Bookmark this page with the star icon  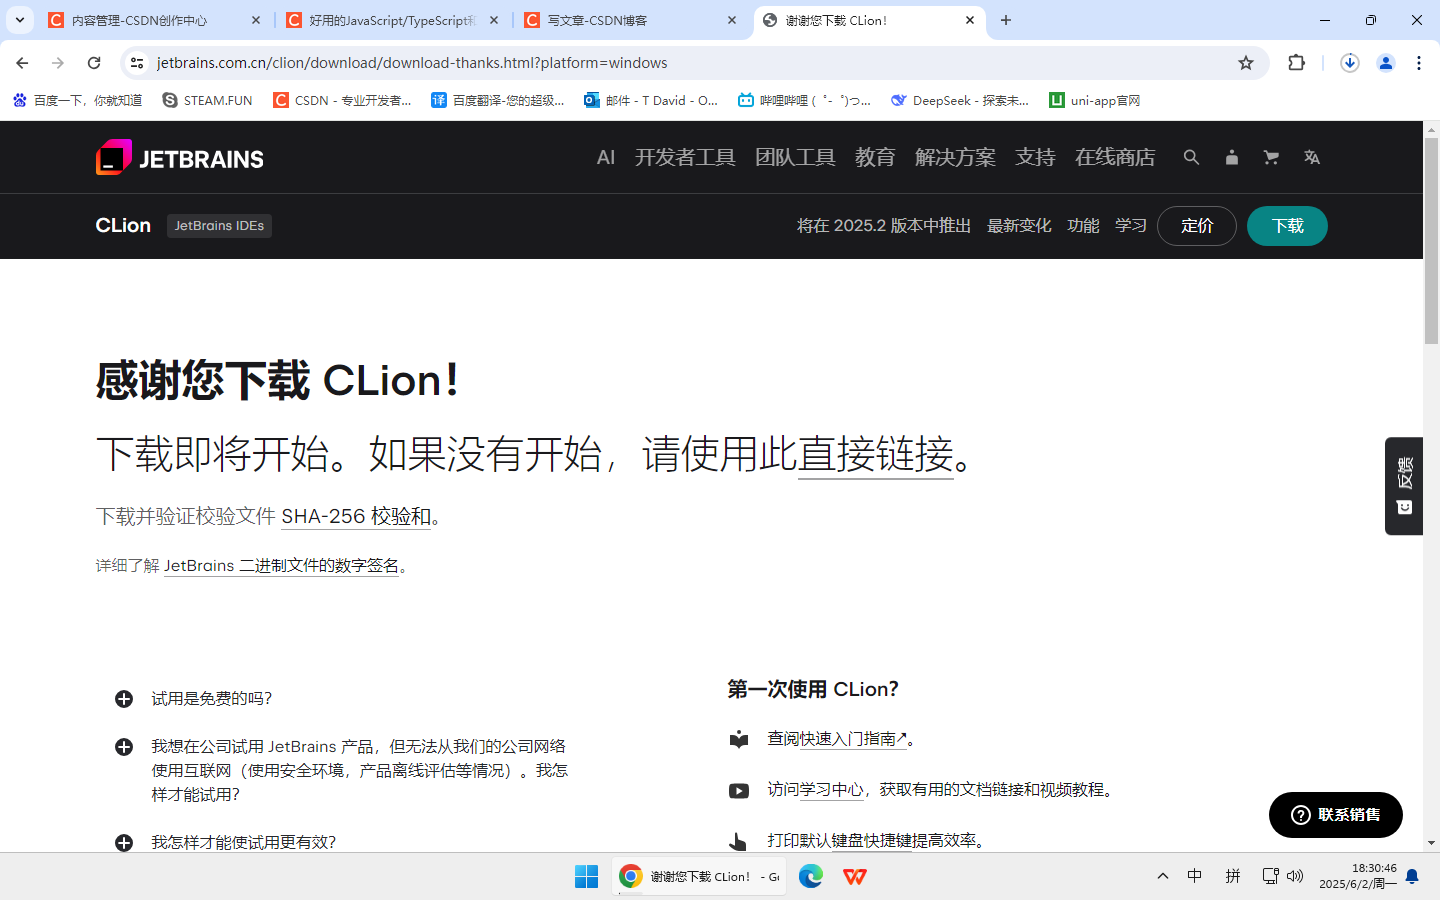click(x=1246, y=63)
